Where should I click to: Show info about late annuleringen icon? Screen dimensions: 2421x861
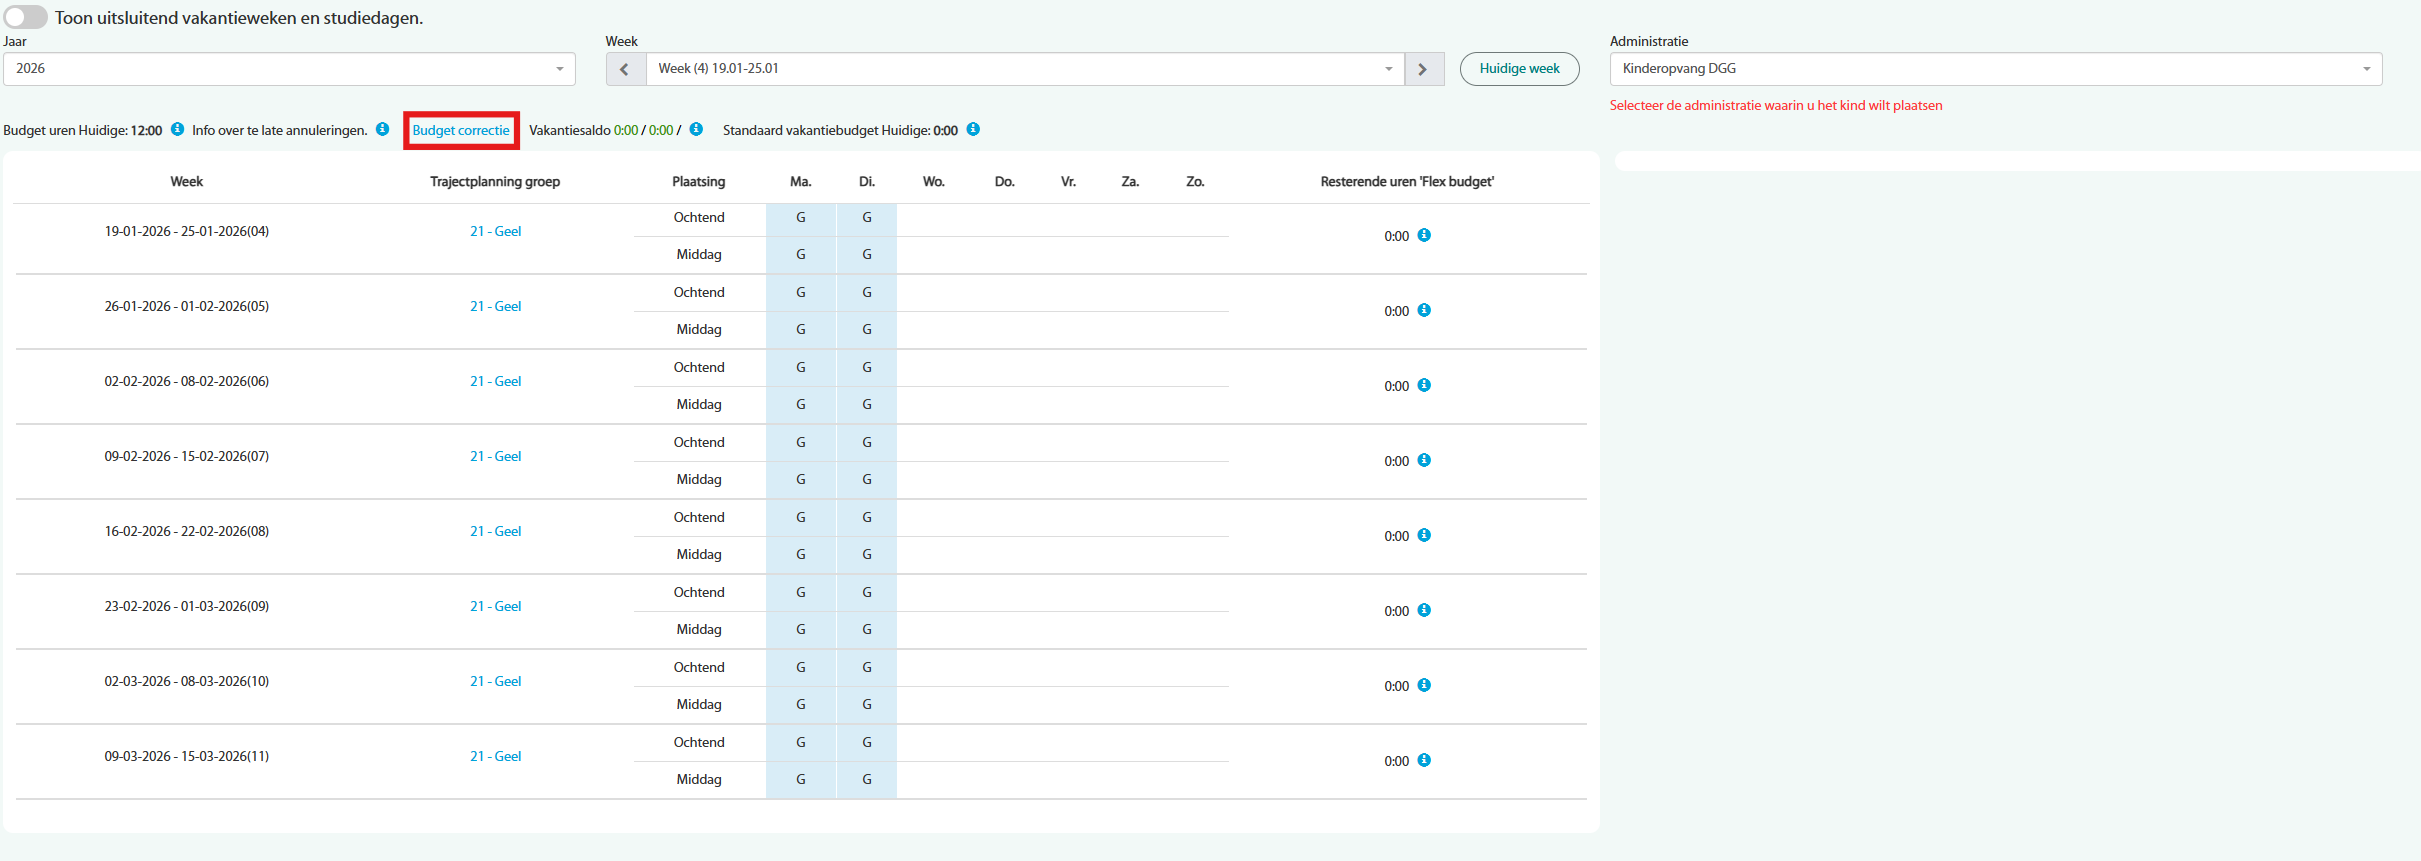tap(382, 130)
